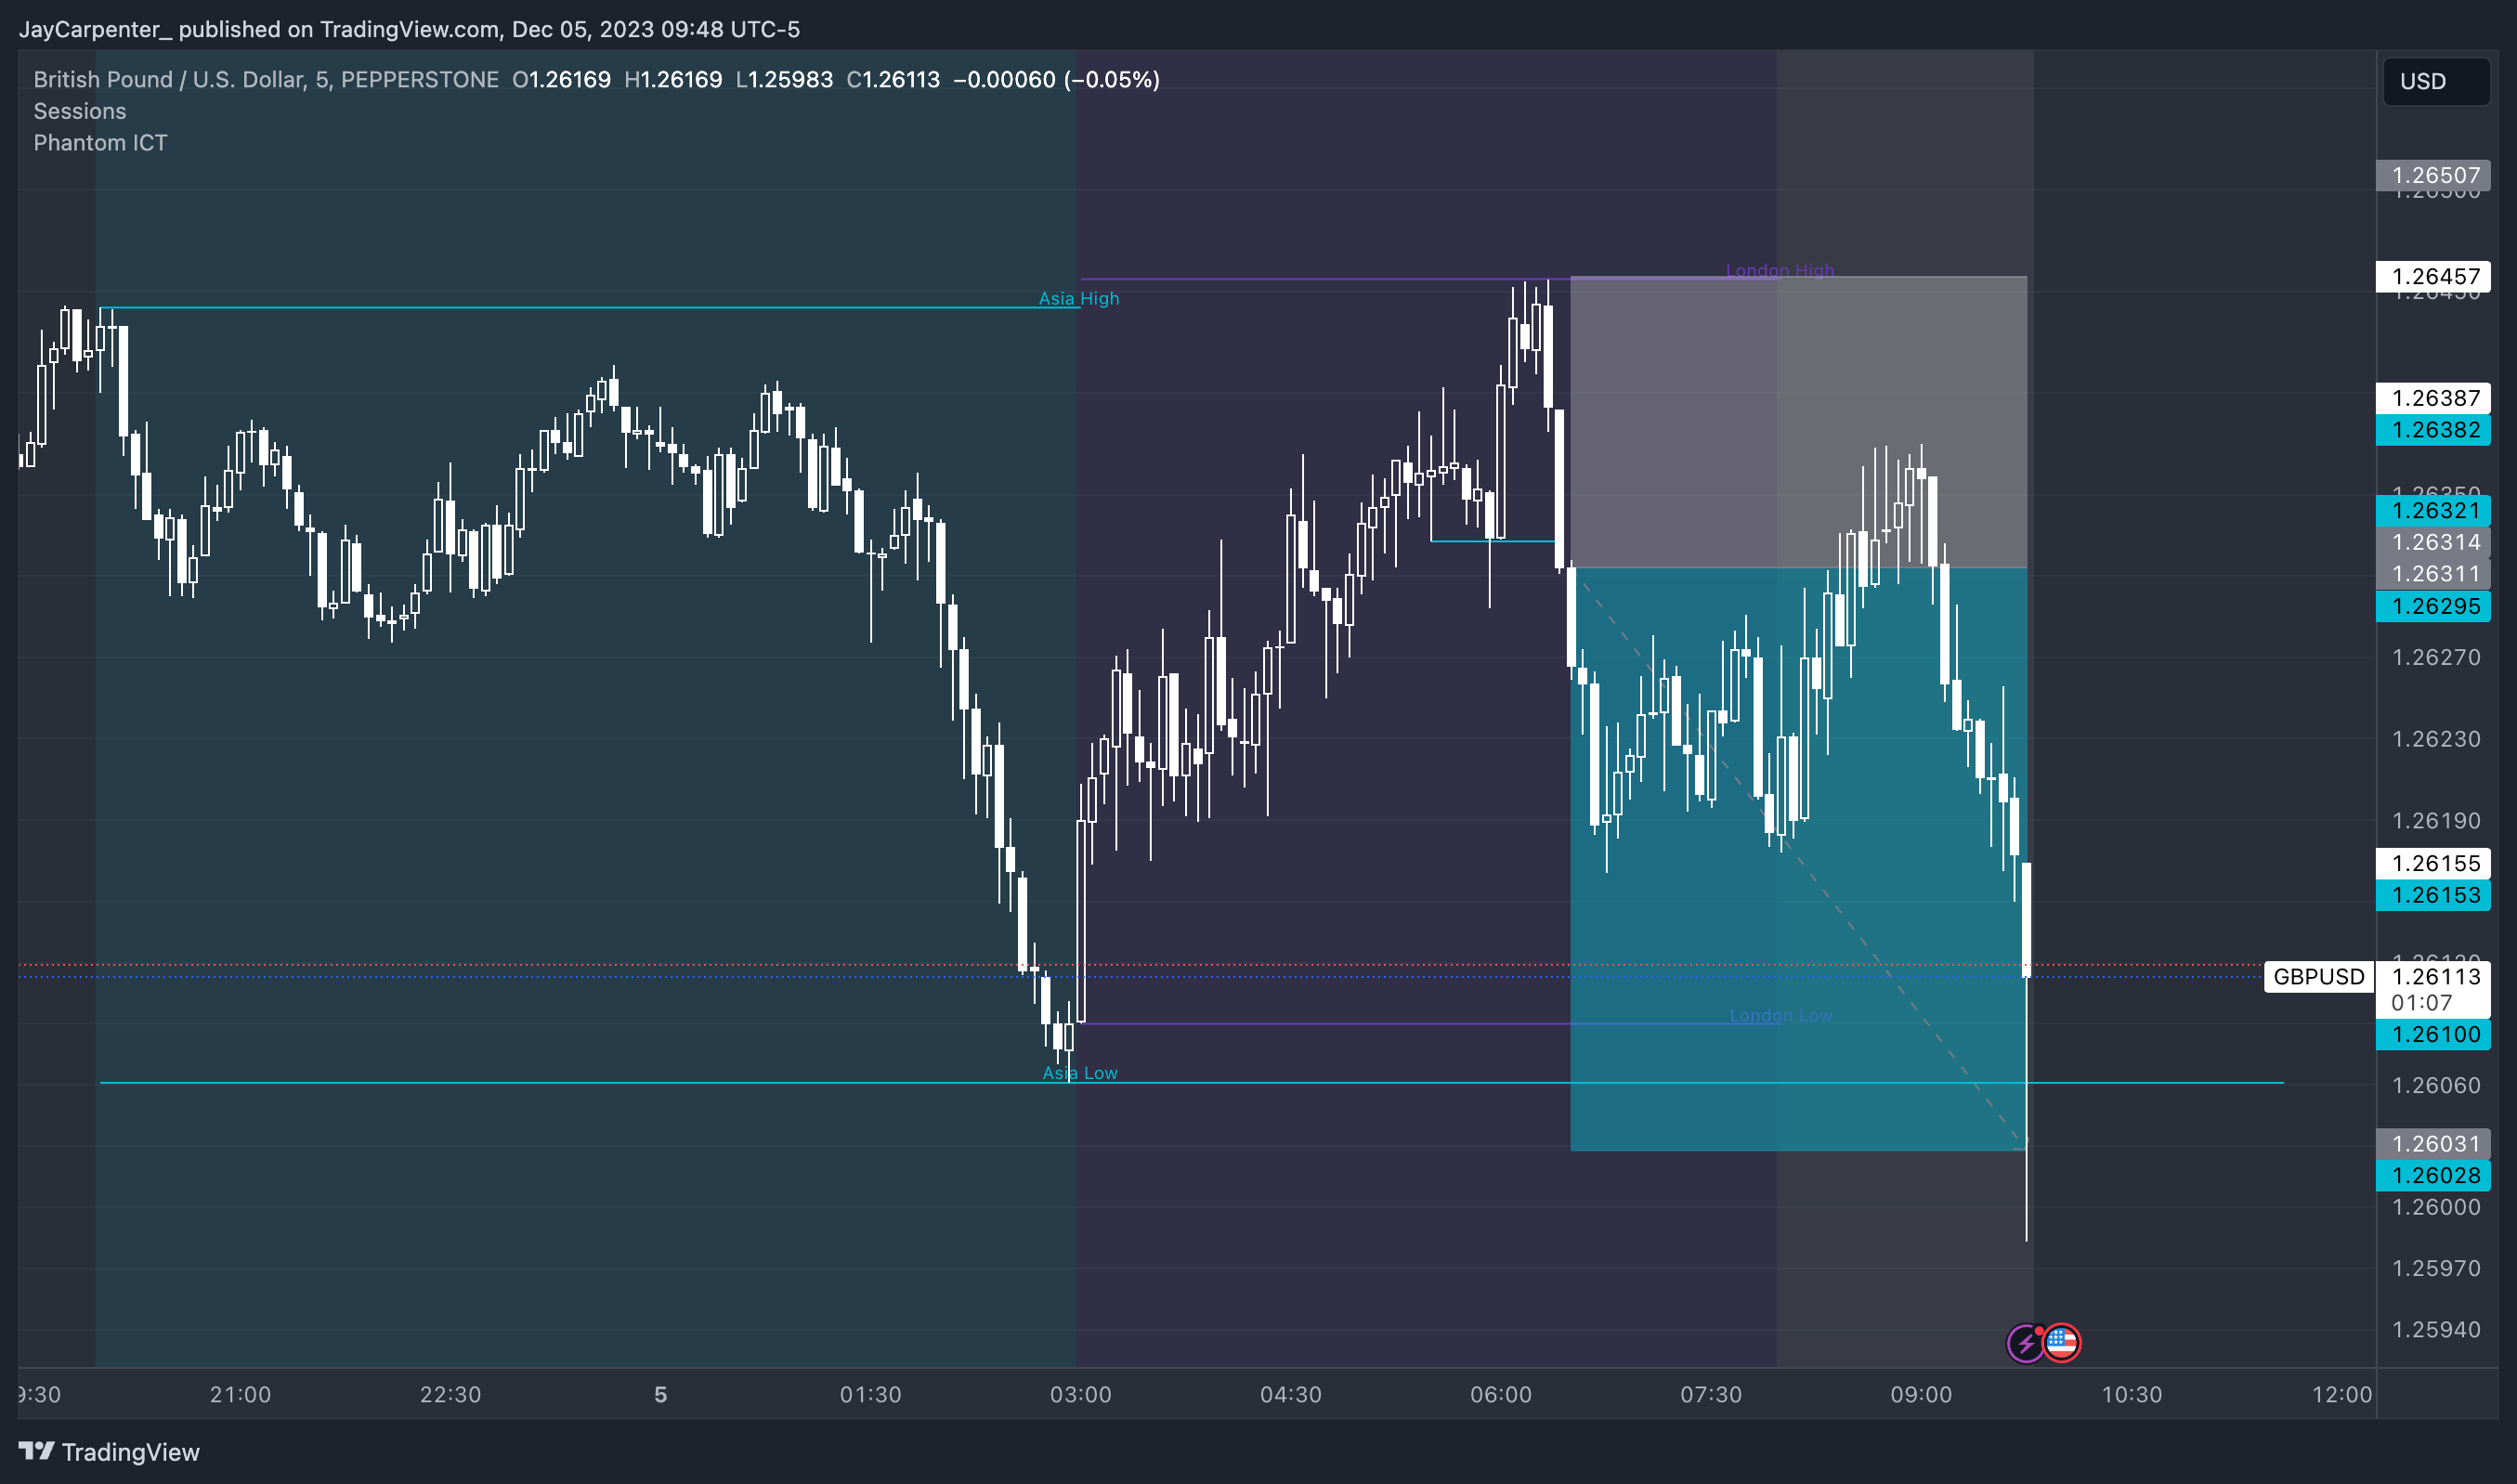Select the Phantom ICT indicator in the legend
2517x1484 pixels.
(100, 142)
